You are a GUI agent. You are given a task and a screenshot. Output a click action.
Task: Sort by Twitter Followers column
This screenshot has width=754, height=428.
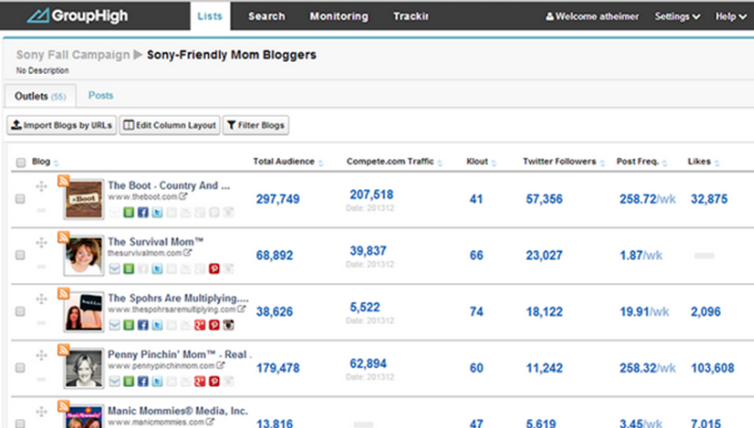coord(564,162)
